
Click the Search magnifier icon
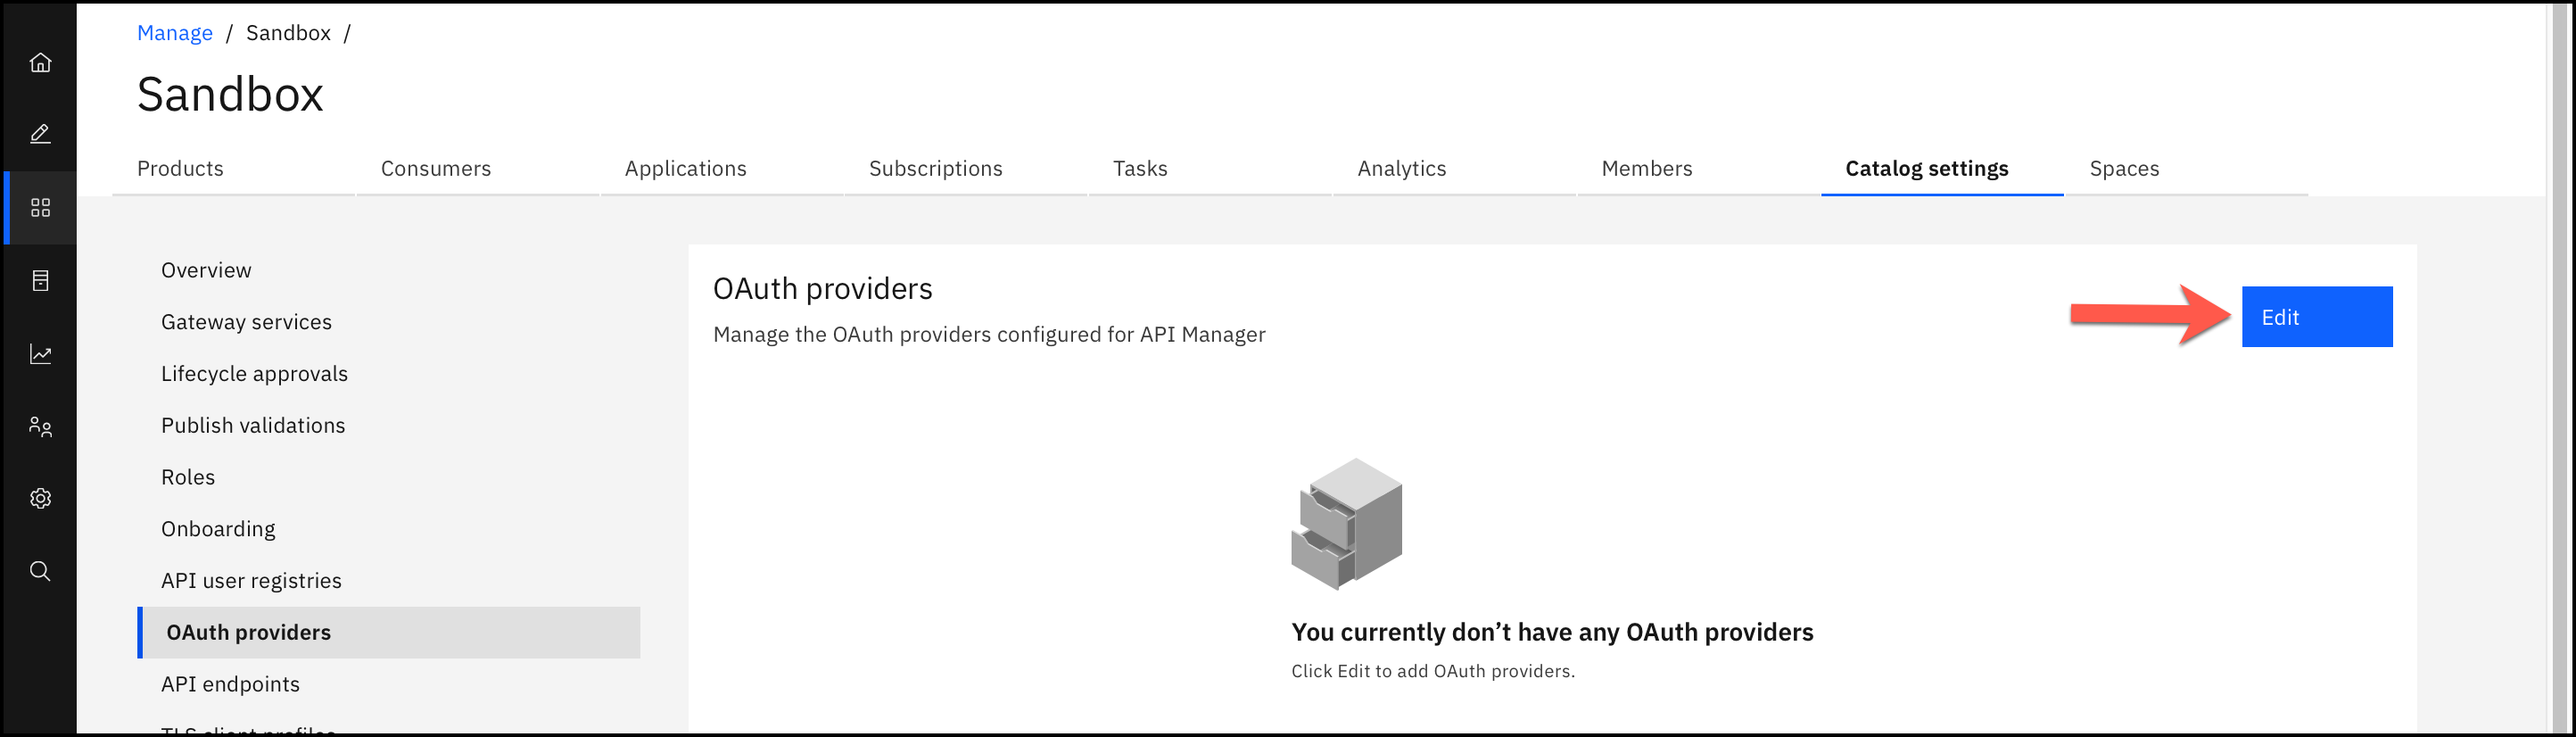pos(40,571)
